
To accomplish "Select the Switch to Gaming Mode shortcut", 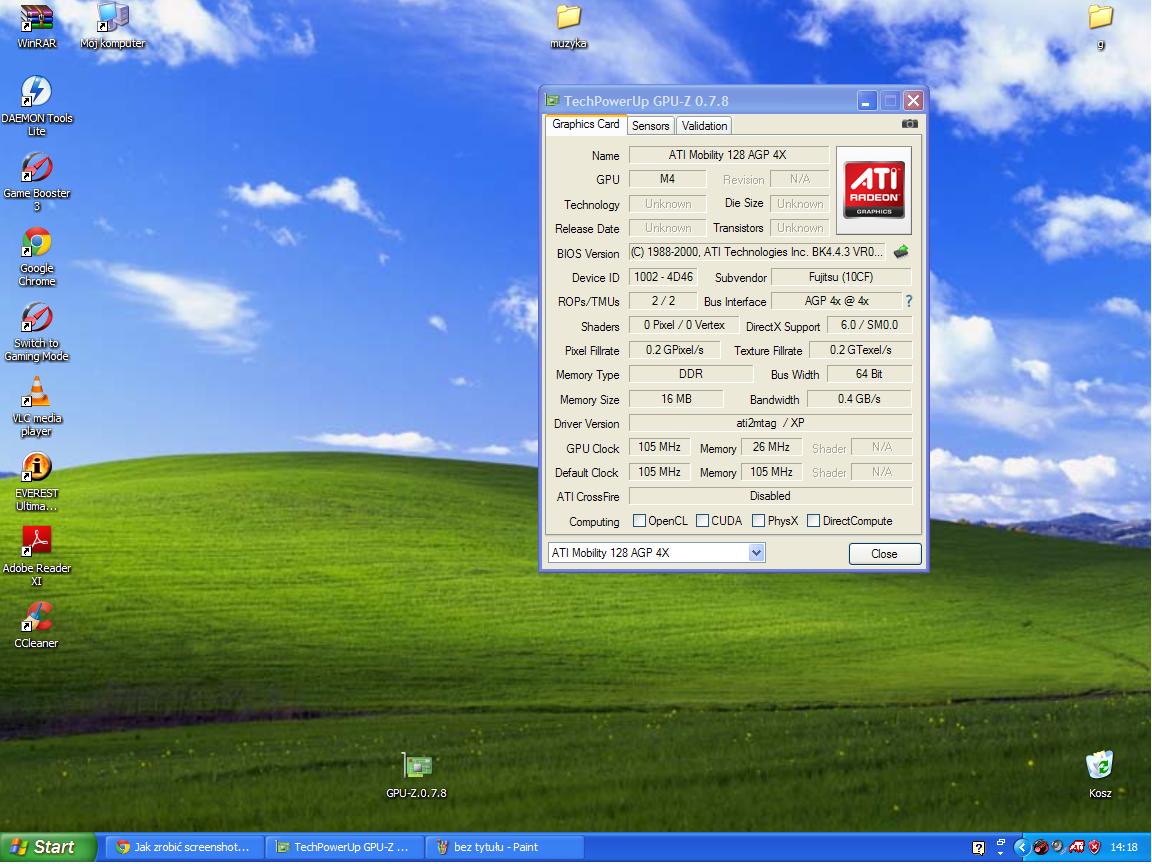I will tap(36, 332).
